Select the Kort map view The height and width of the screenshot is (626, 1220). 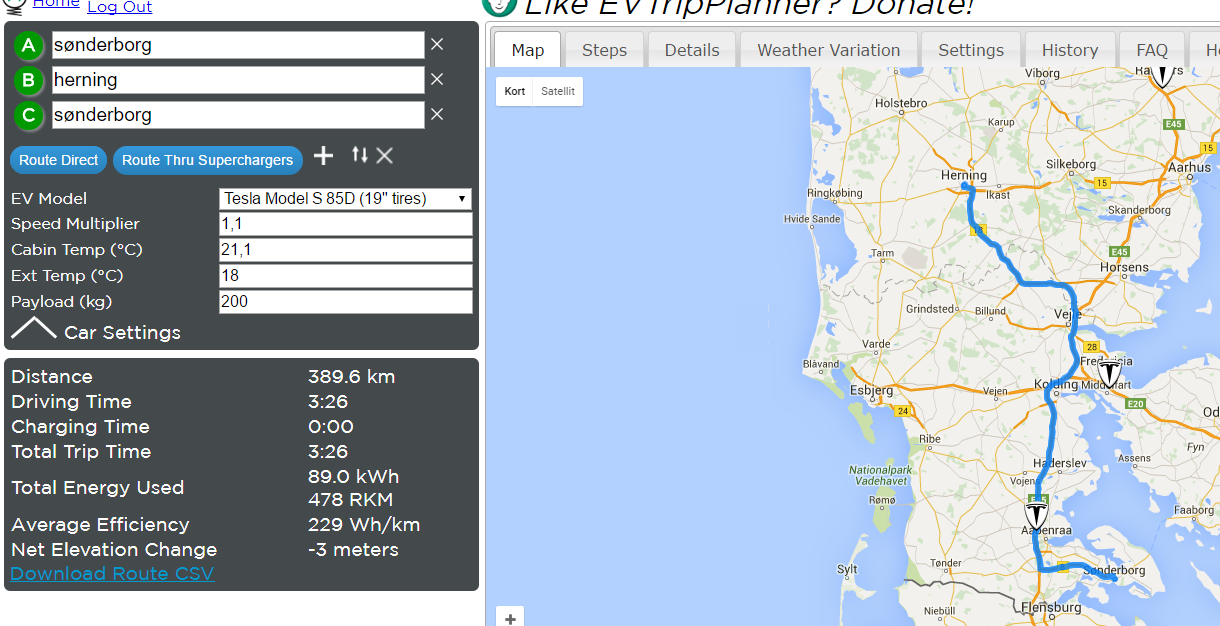pyautogui.click(x=515, y=91)
